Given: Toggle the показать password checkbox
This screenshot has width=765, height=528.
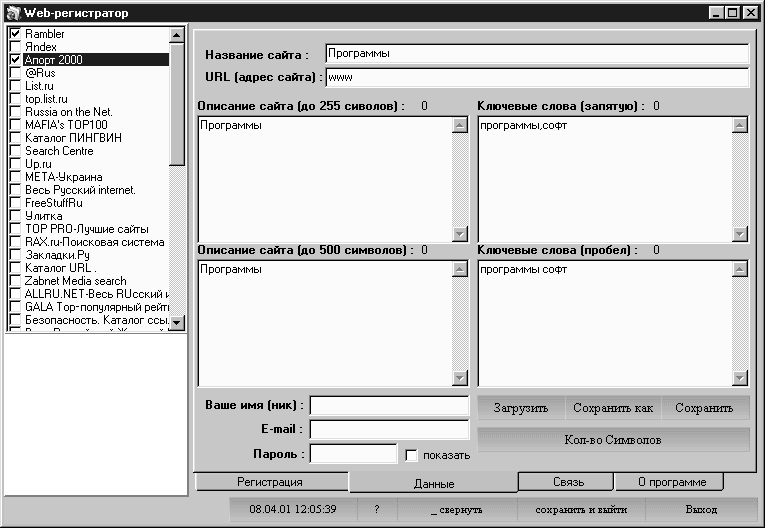Looking at the screenshot, I should [411, 455].
